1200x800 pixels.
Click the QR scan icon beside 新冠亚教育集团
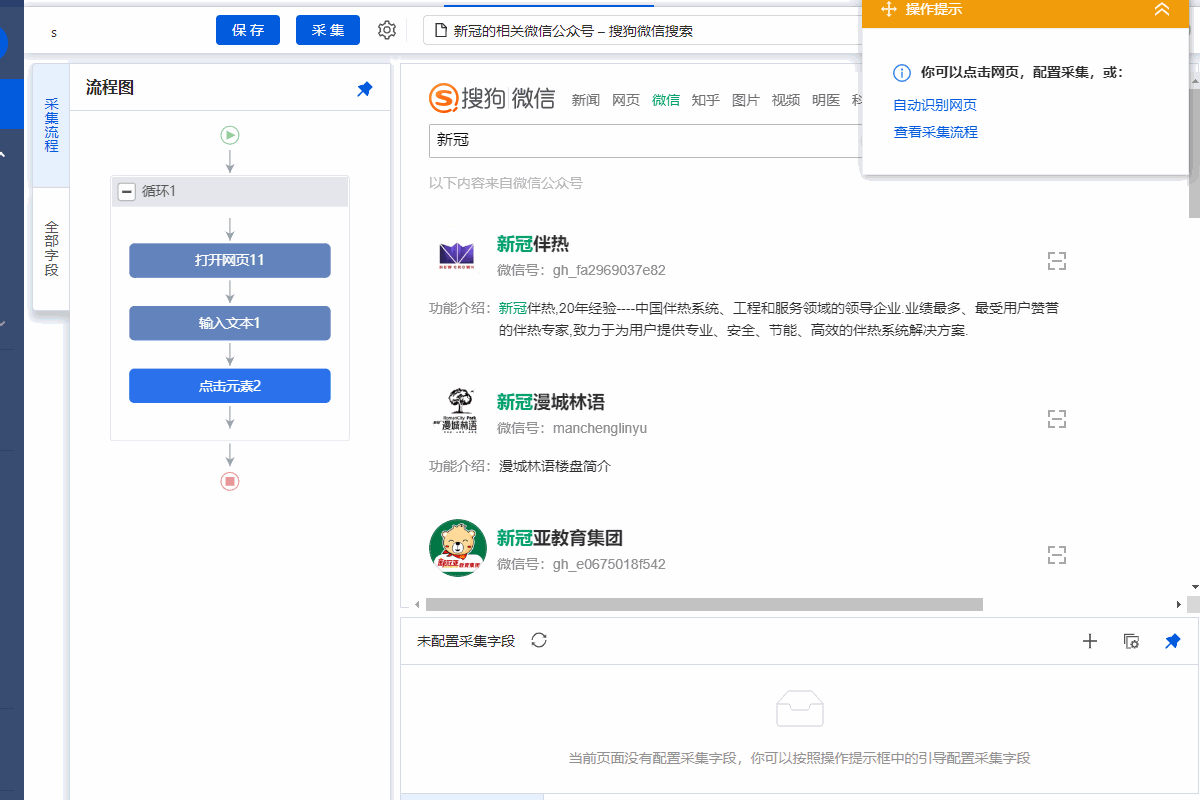point(1057,555)
